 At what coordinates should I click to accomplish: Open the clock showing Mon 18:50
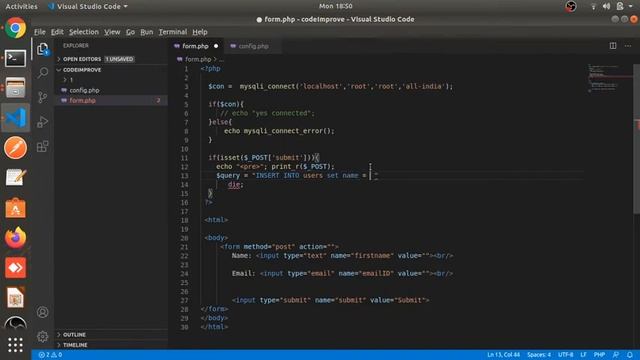click(x=336, y=6)
